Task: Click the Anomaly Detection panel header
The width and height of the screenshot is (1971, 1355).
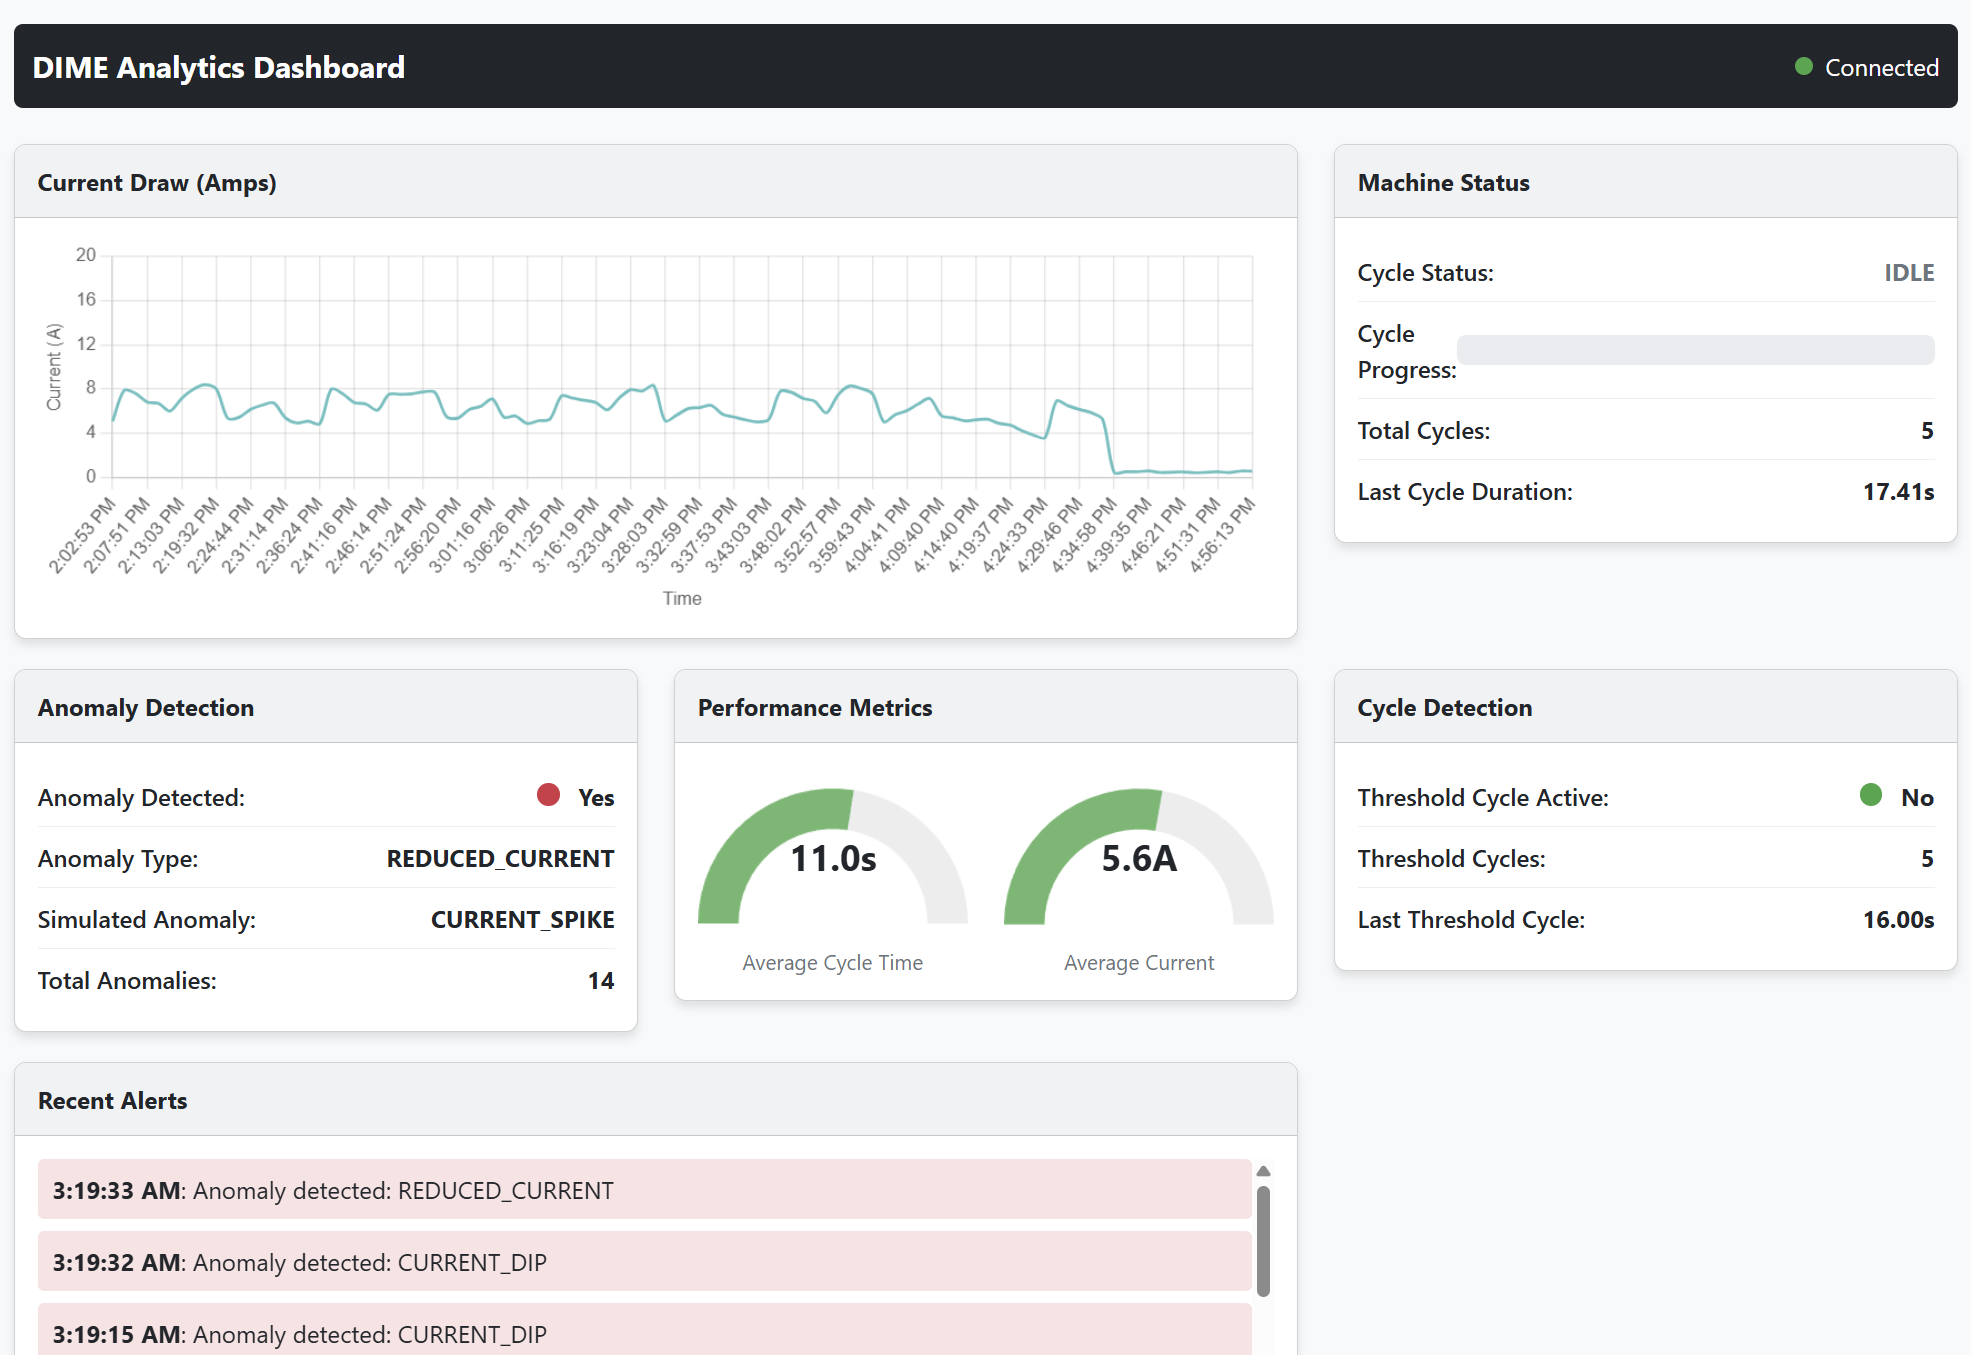Action: (146, 708)
